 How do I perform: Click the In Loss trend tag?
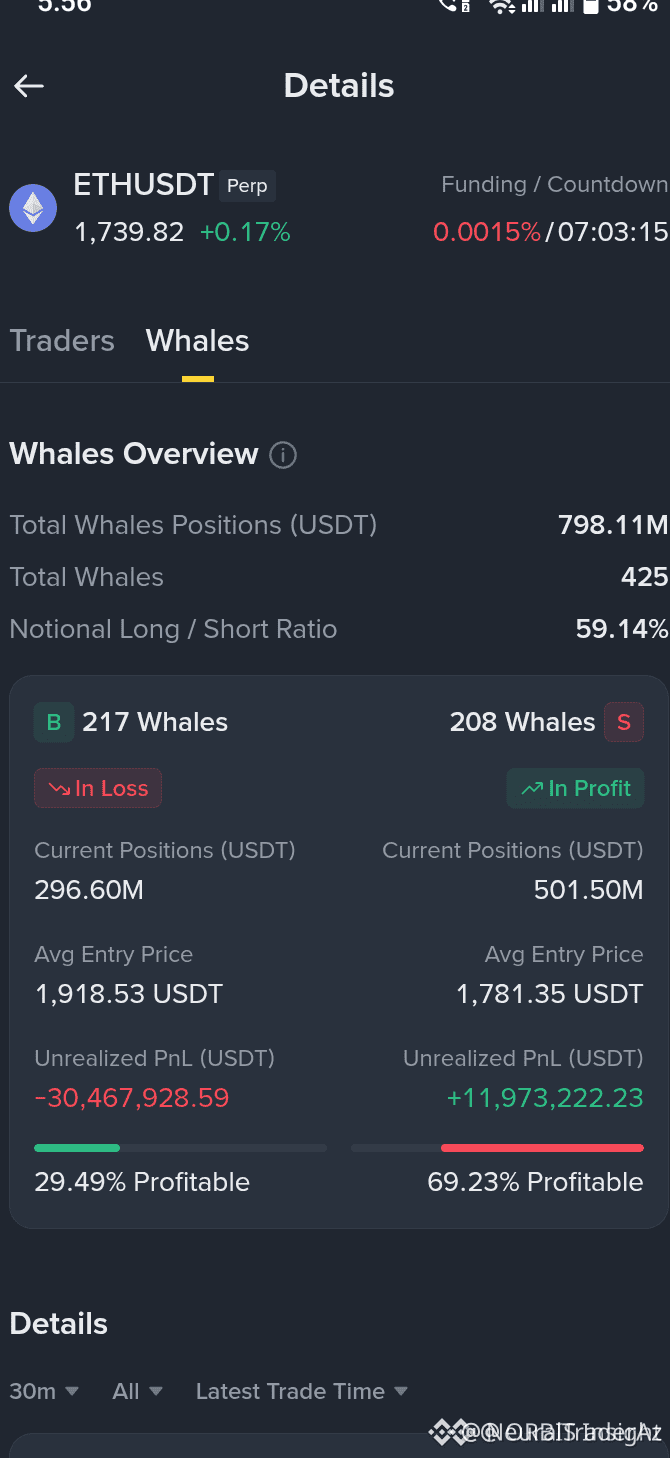[x=98, y=788]
